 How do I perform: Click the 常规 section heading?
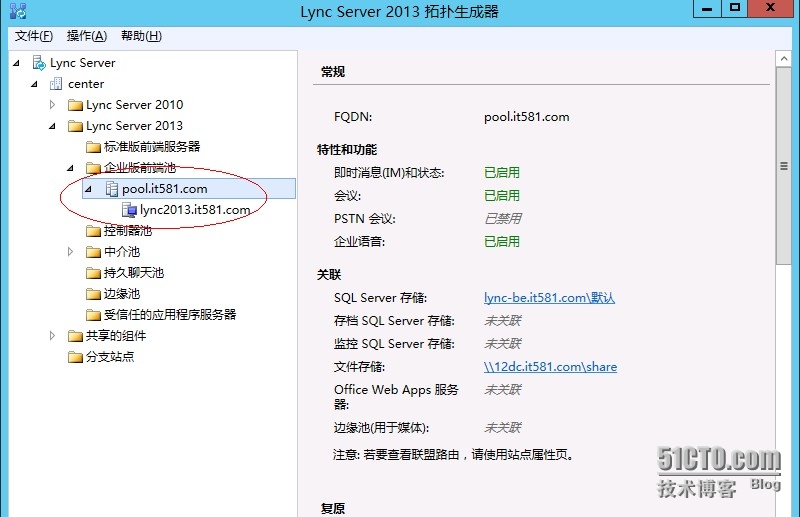pos(333,72)
